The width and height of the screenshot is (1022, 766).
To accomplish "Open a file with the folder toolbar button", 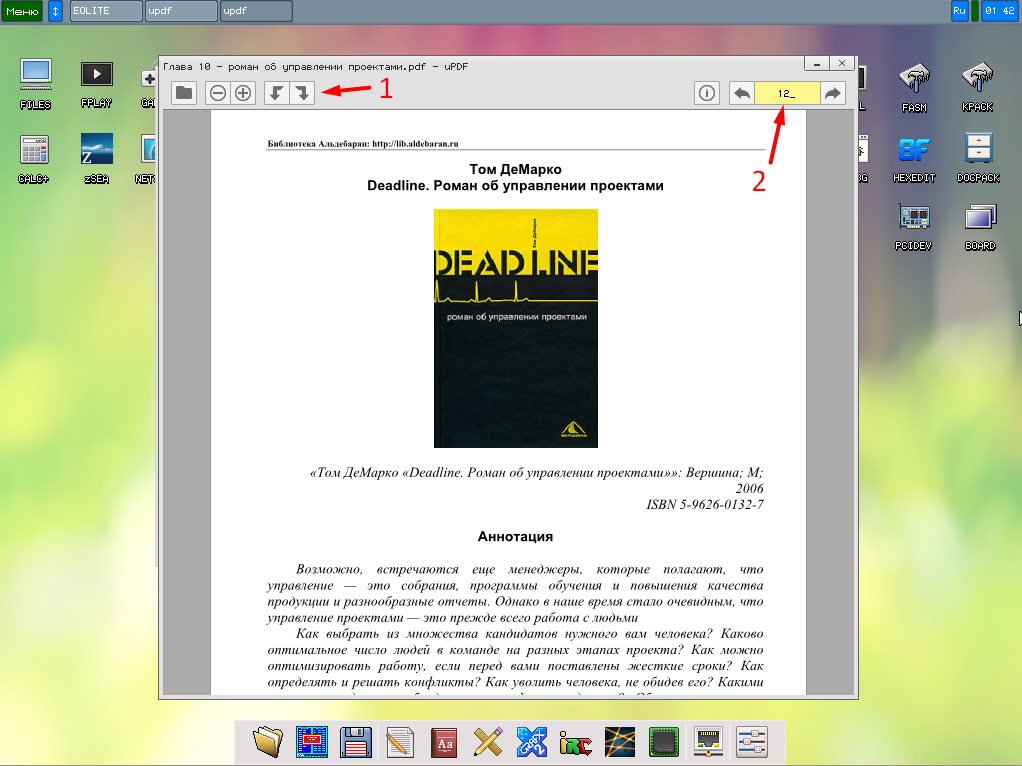I will tap(183, 93).
